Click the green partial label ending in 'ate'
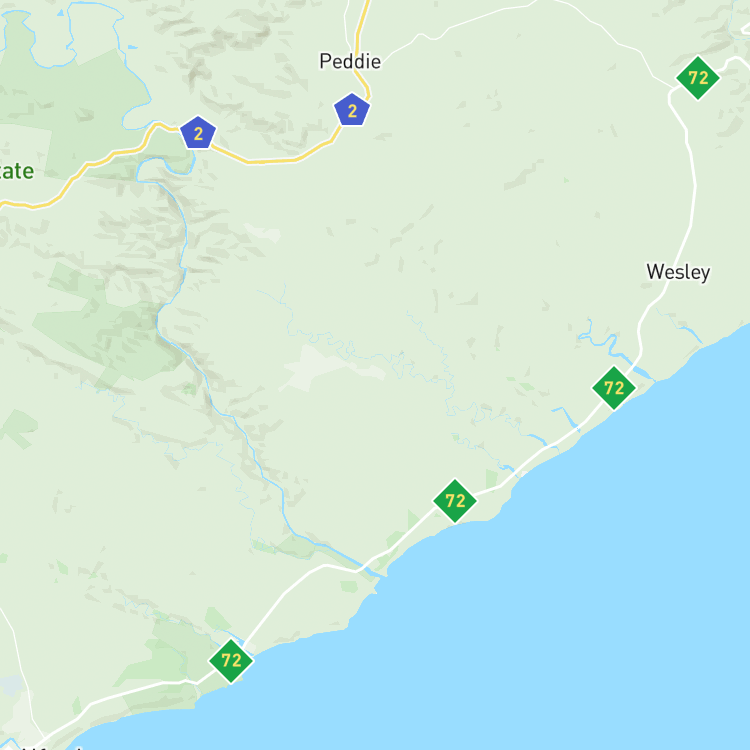Screen dimensions: 750x750 coord(16,171)
